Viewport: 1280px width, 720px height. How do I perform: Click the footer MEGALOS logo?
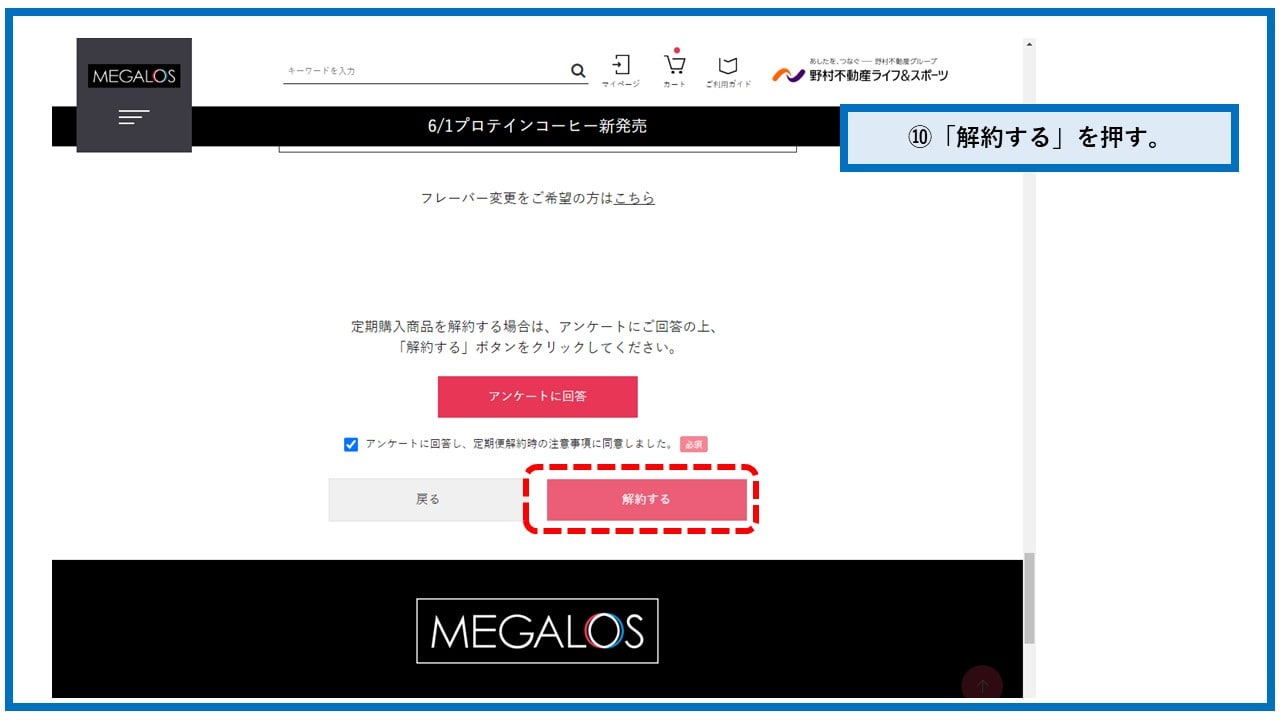point(537,631)
